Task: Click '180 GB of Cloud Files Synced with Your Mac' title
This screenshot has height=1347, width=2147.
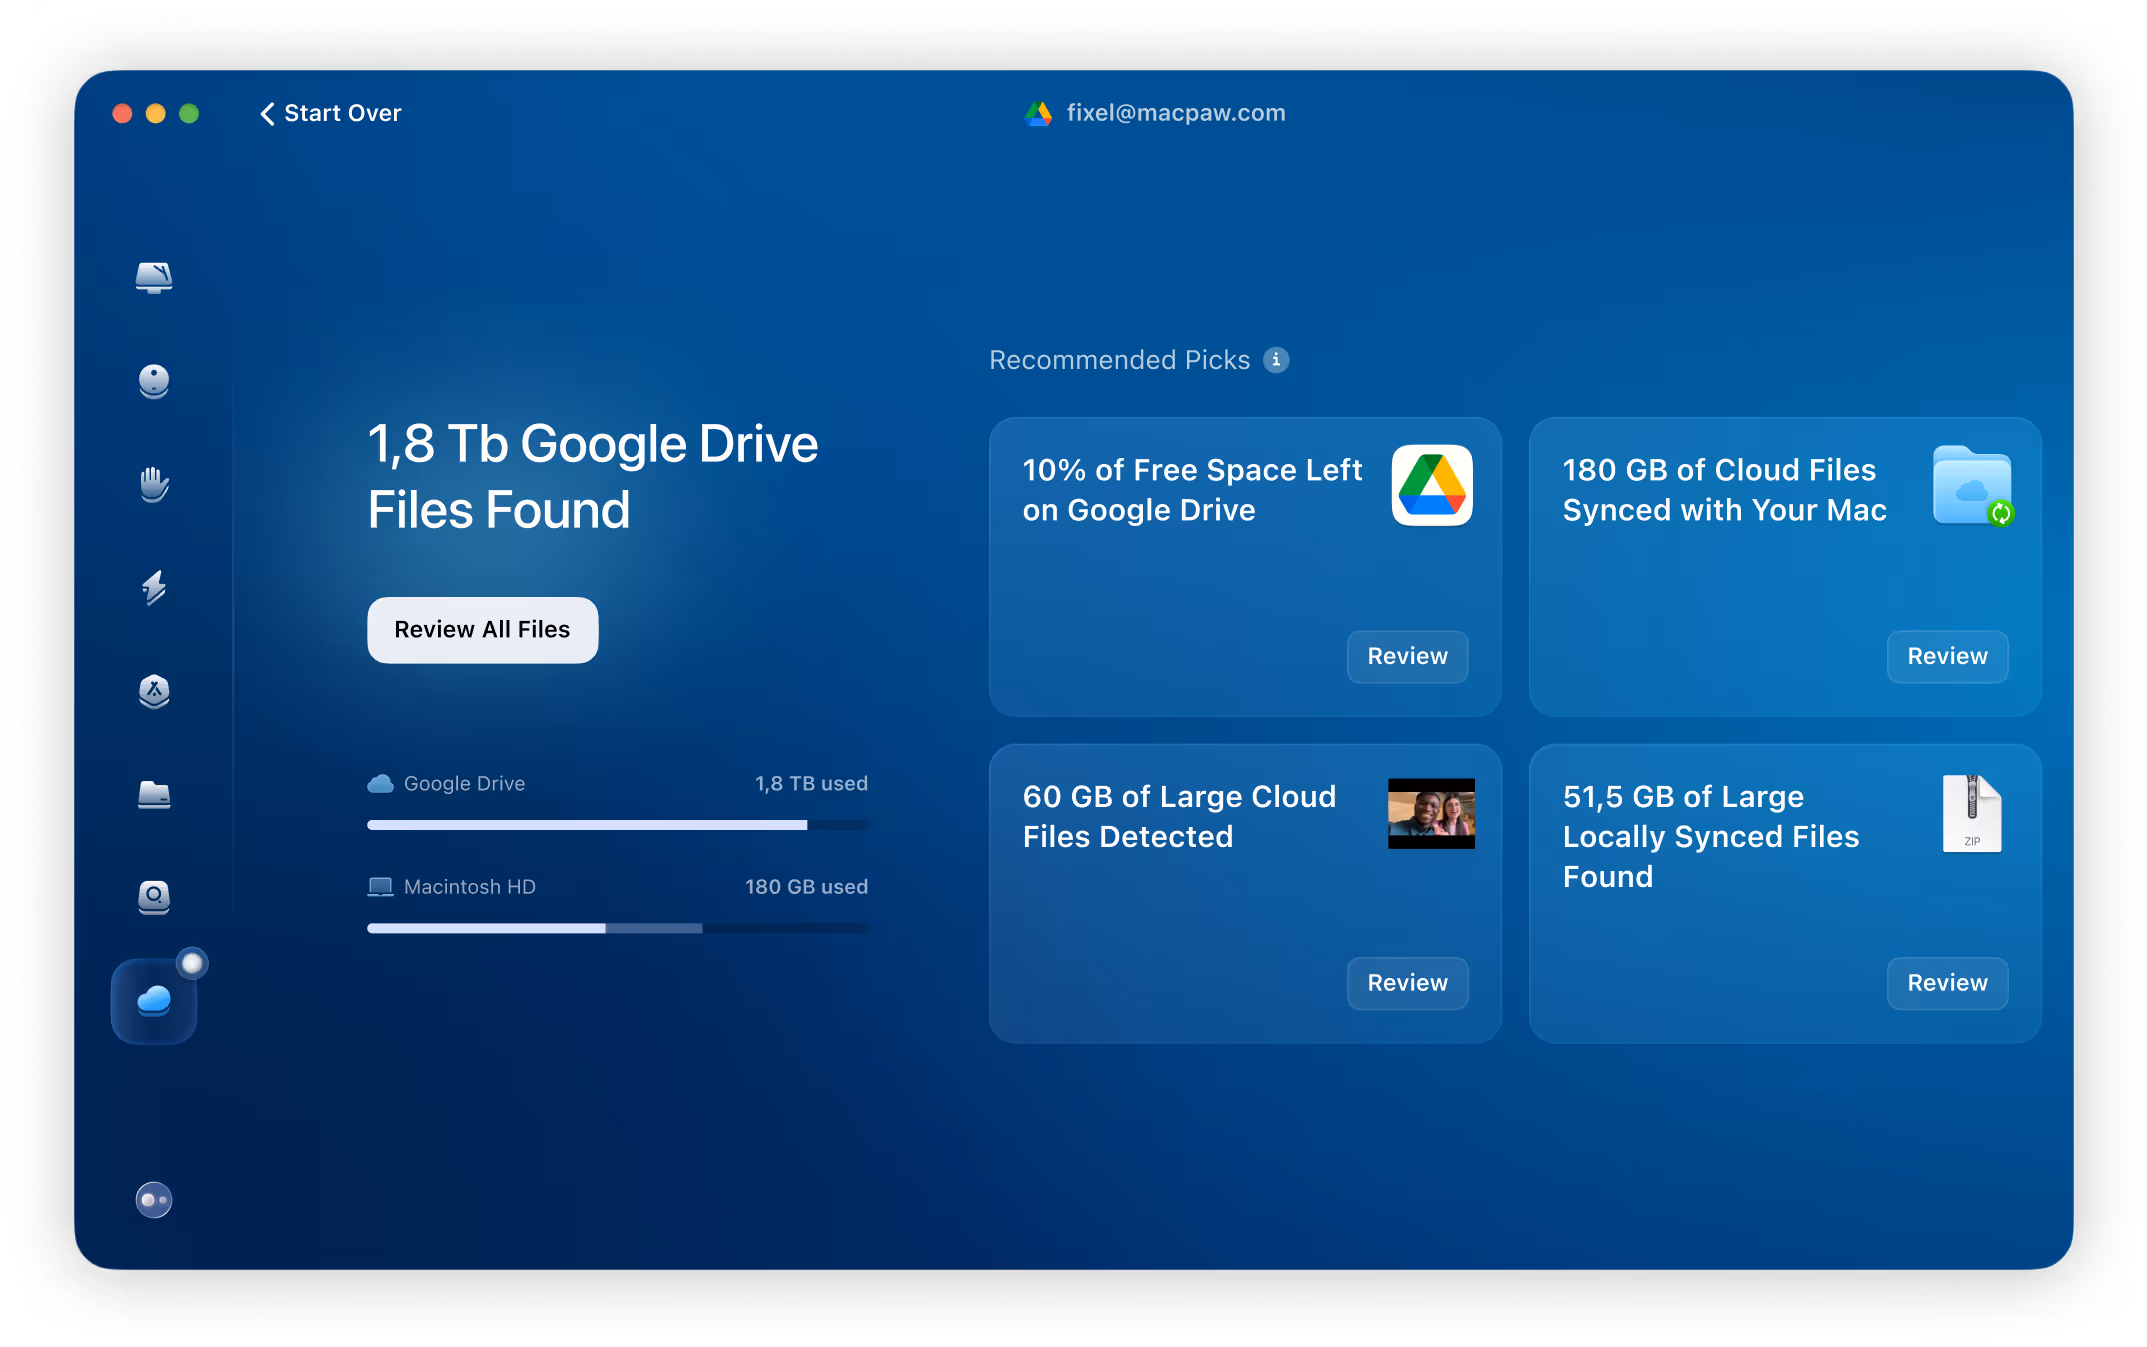Action: pyautogui.click(x=1724, y=490)
